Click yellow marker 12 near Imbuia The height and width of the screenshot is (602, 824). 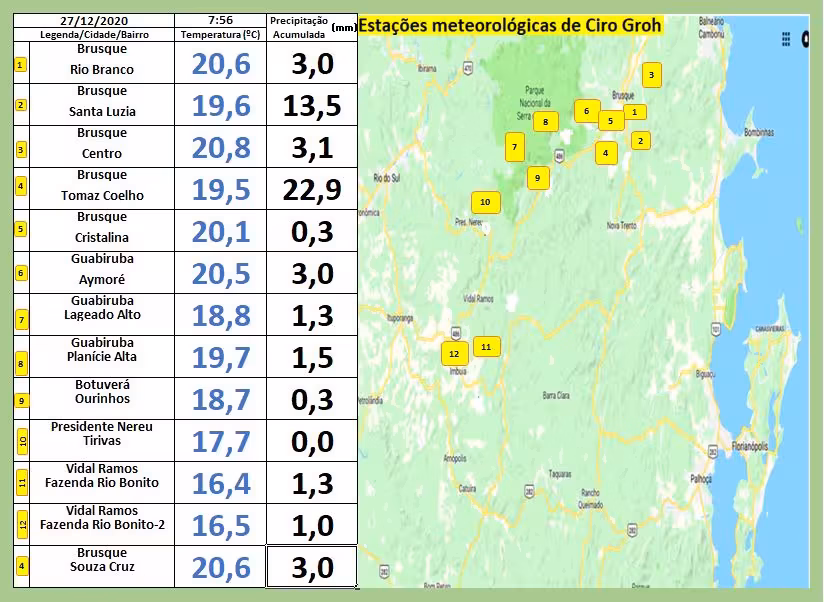click(x=454, y=354)
